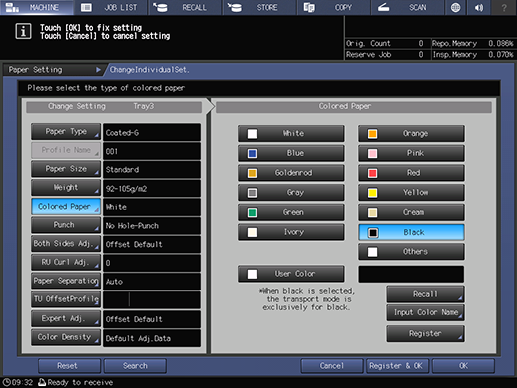Click the question mark help icon
The height and width of the screenshot is (388, 517).
coord(504,7)
